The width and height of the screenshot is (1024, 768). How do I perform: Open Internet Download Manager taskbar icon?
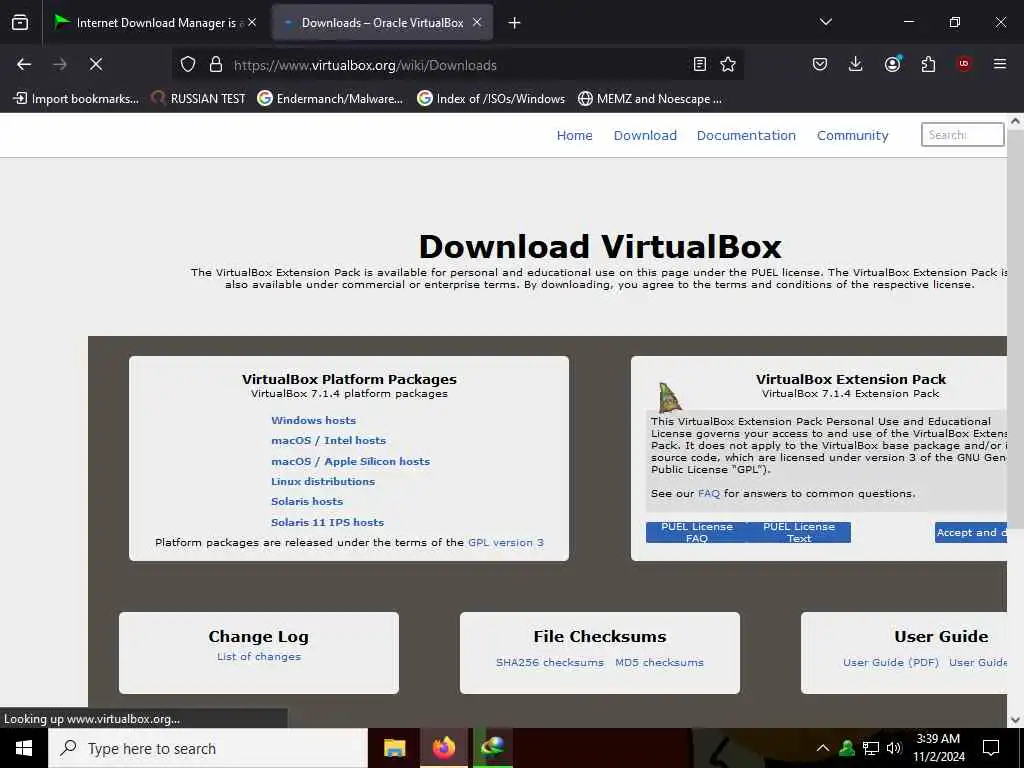492,748
